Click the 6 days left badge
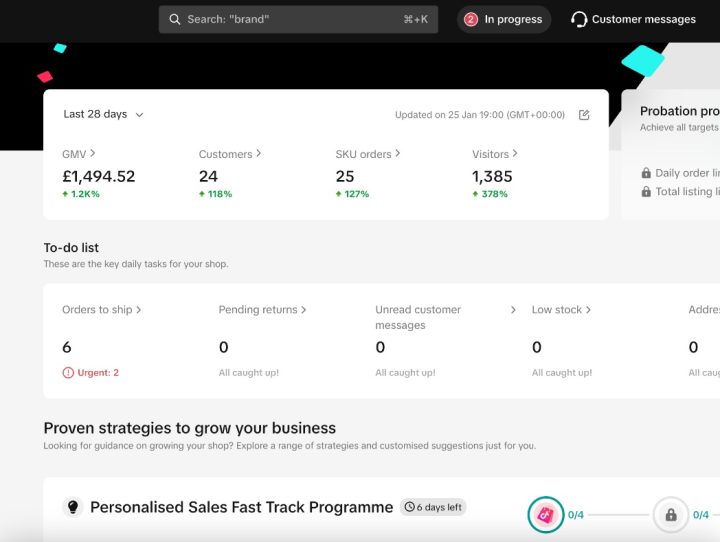This screenshot has width=720, height=542. tap(433, 507)
